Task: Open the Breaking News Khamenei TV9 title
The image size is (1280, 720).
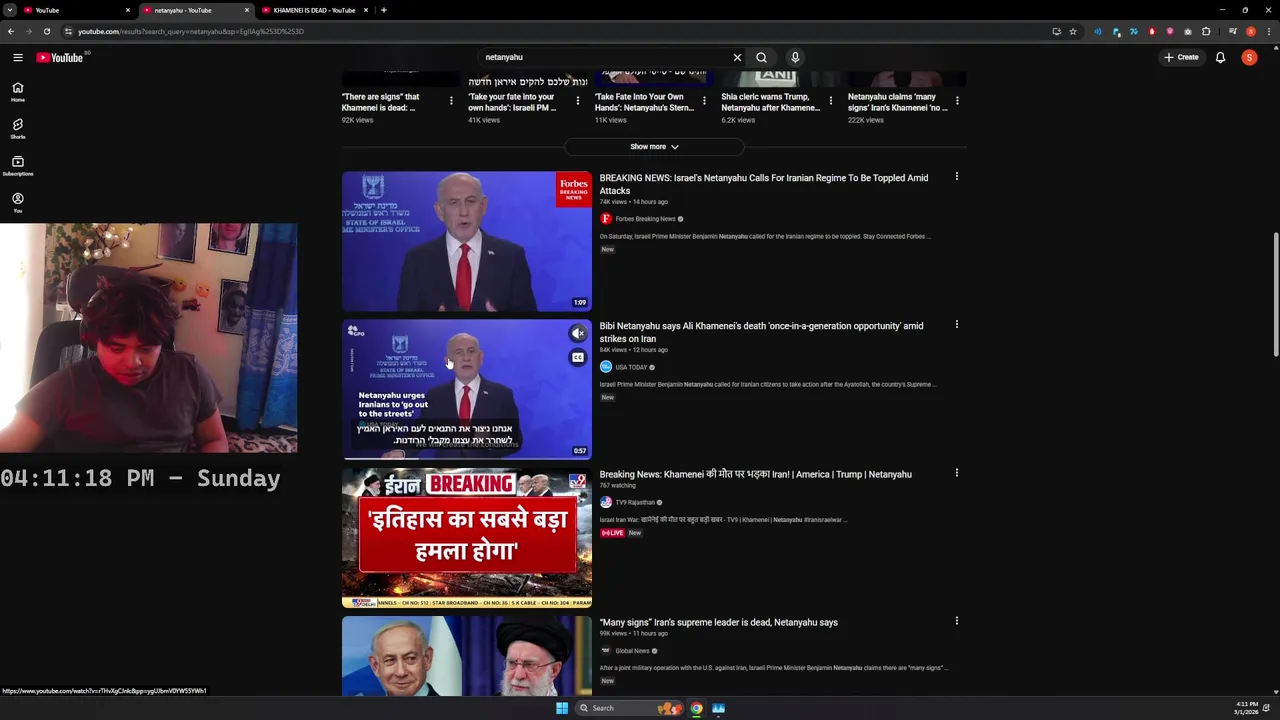Action: click(x=755, y=474)
